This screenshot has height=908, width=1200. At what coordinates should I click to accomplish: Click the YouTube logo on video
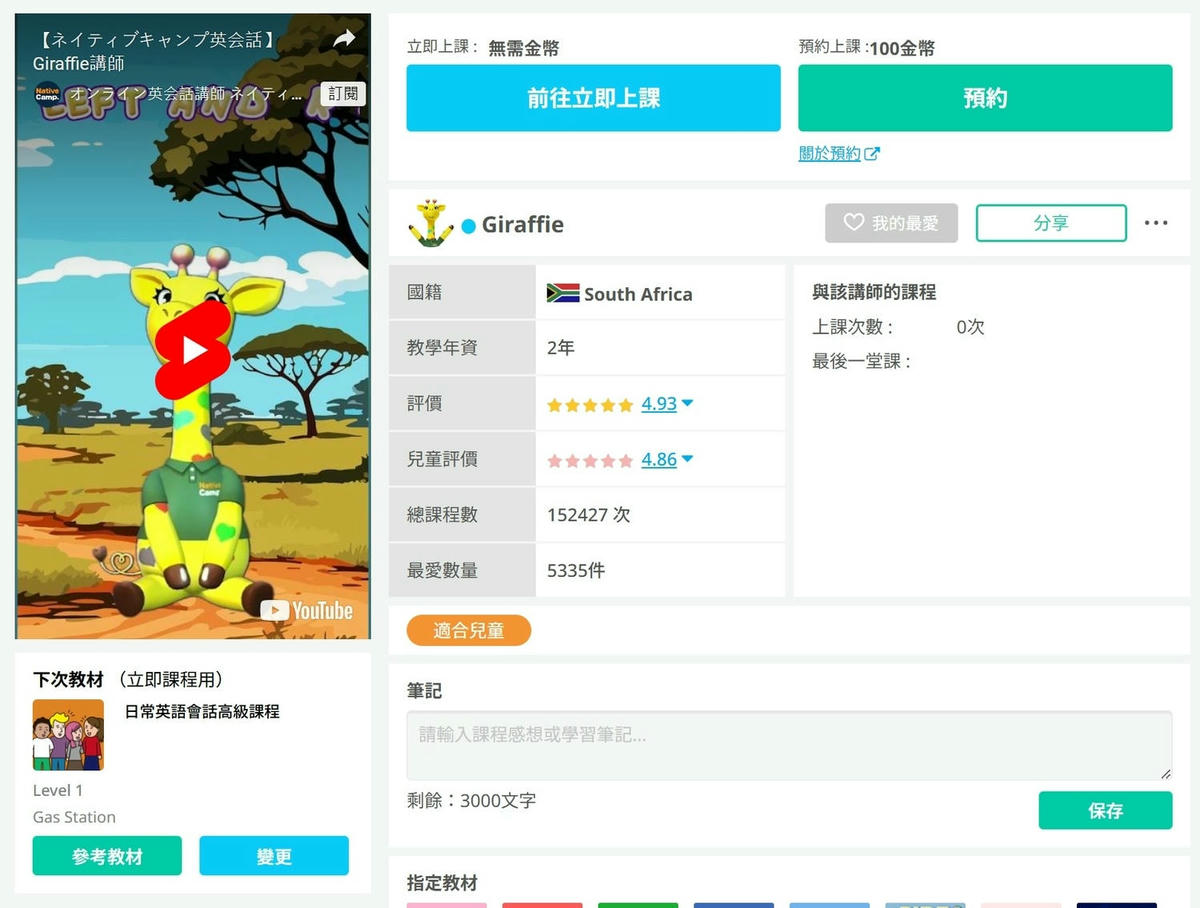point(308,610)
